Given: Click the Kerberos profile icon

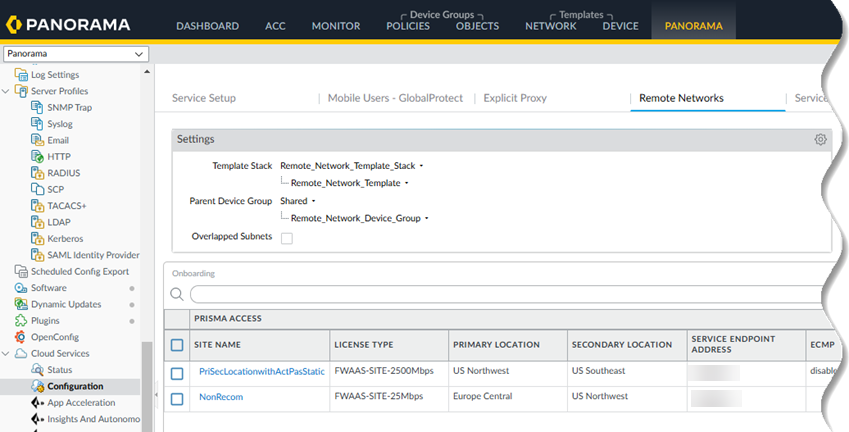Looking at the screenshot, I should point(37,239).
